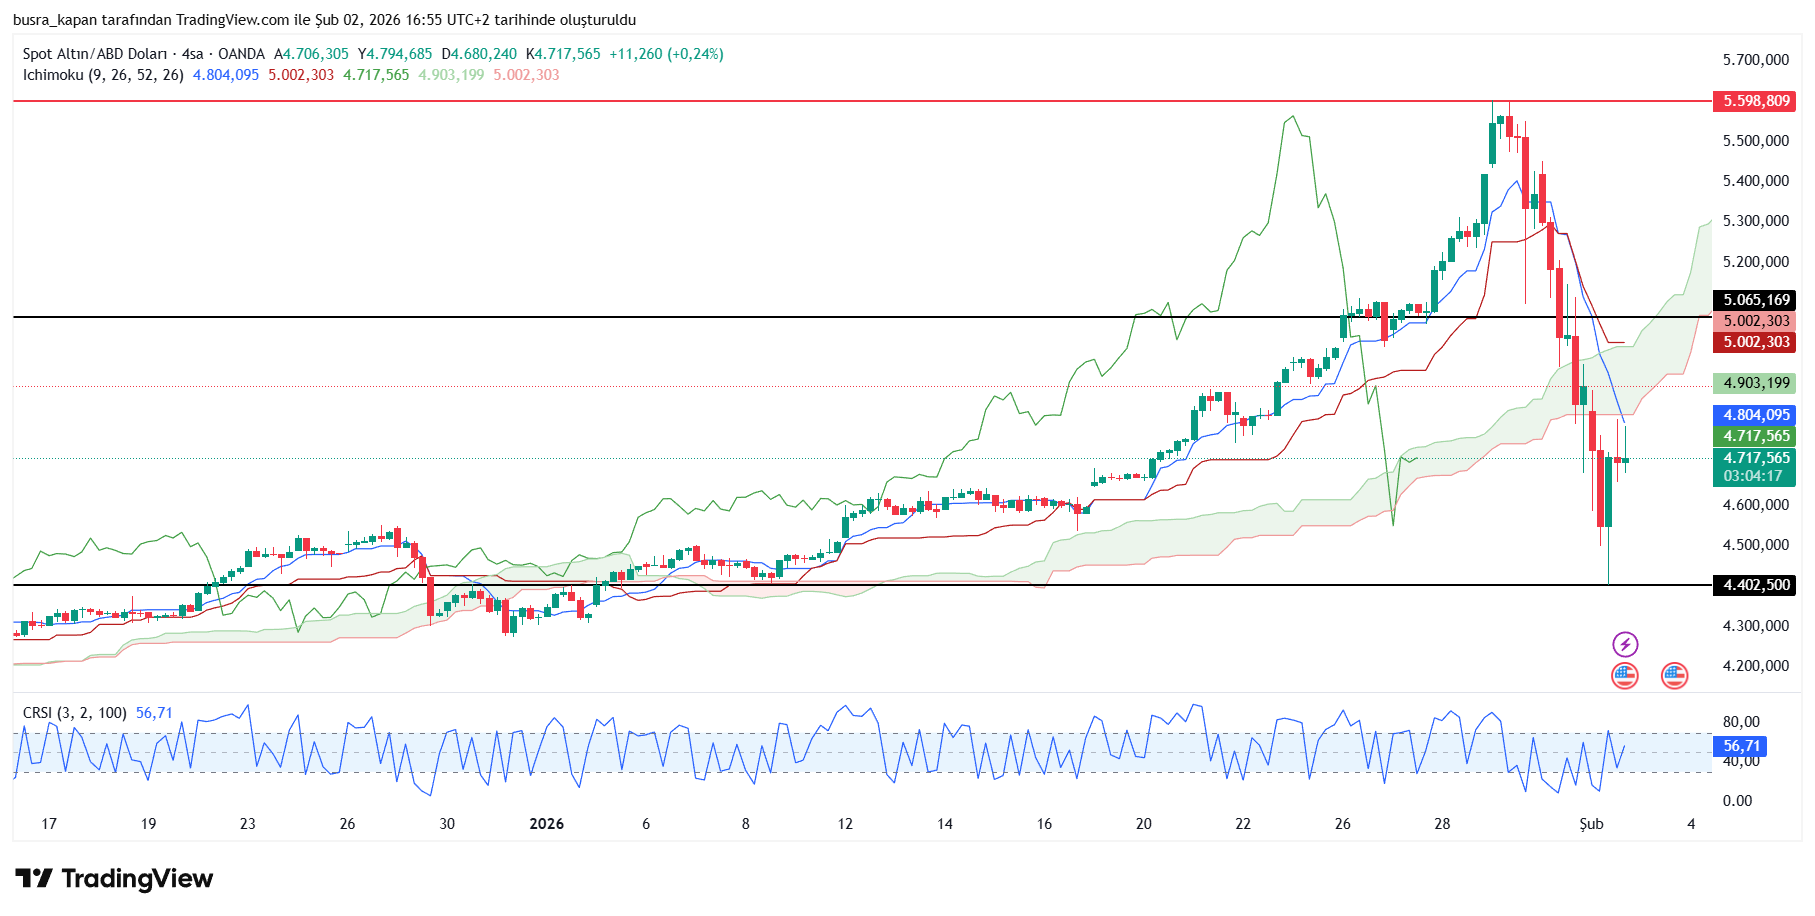Viewport: 1815px width, 916px height.
Task: Select the red 5.598,809 price label
Action: pyautogui.click(x=1755, y=101)
